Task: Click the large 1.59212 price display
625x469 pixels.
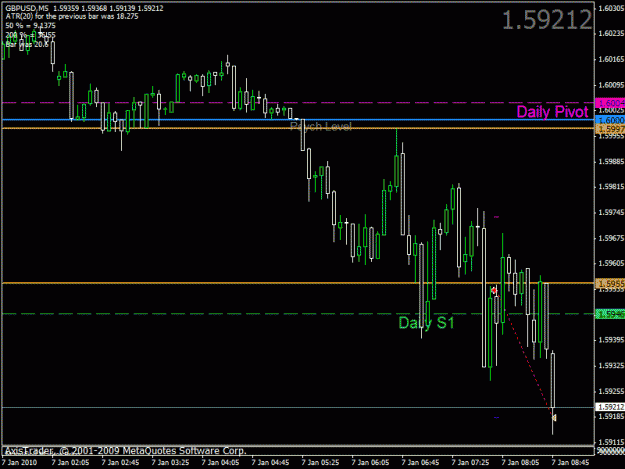Action: (547, 20)
